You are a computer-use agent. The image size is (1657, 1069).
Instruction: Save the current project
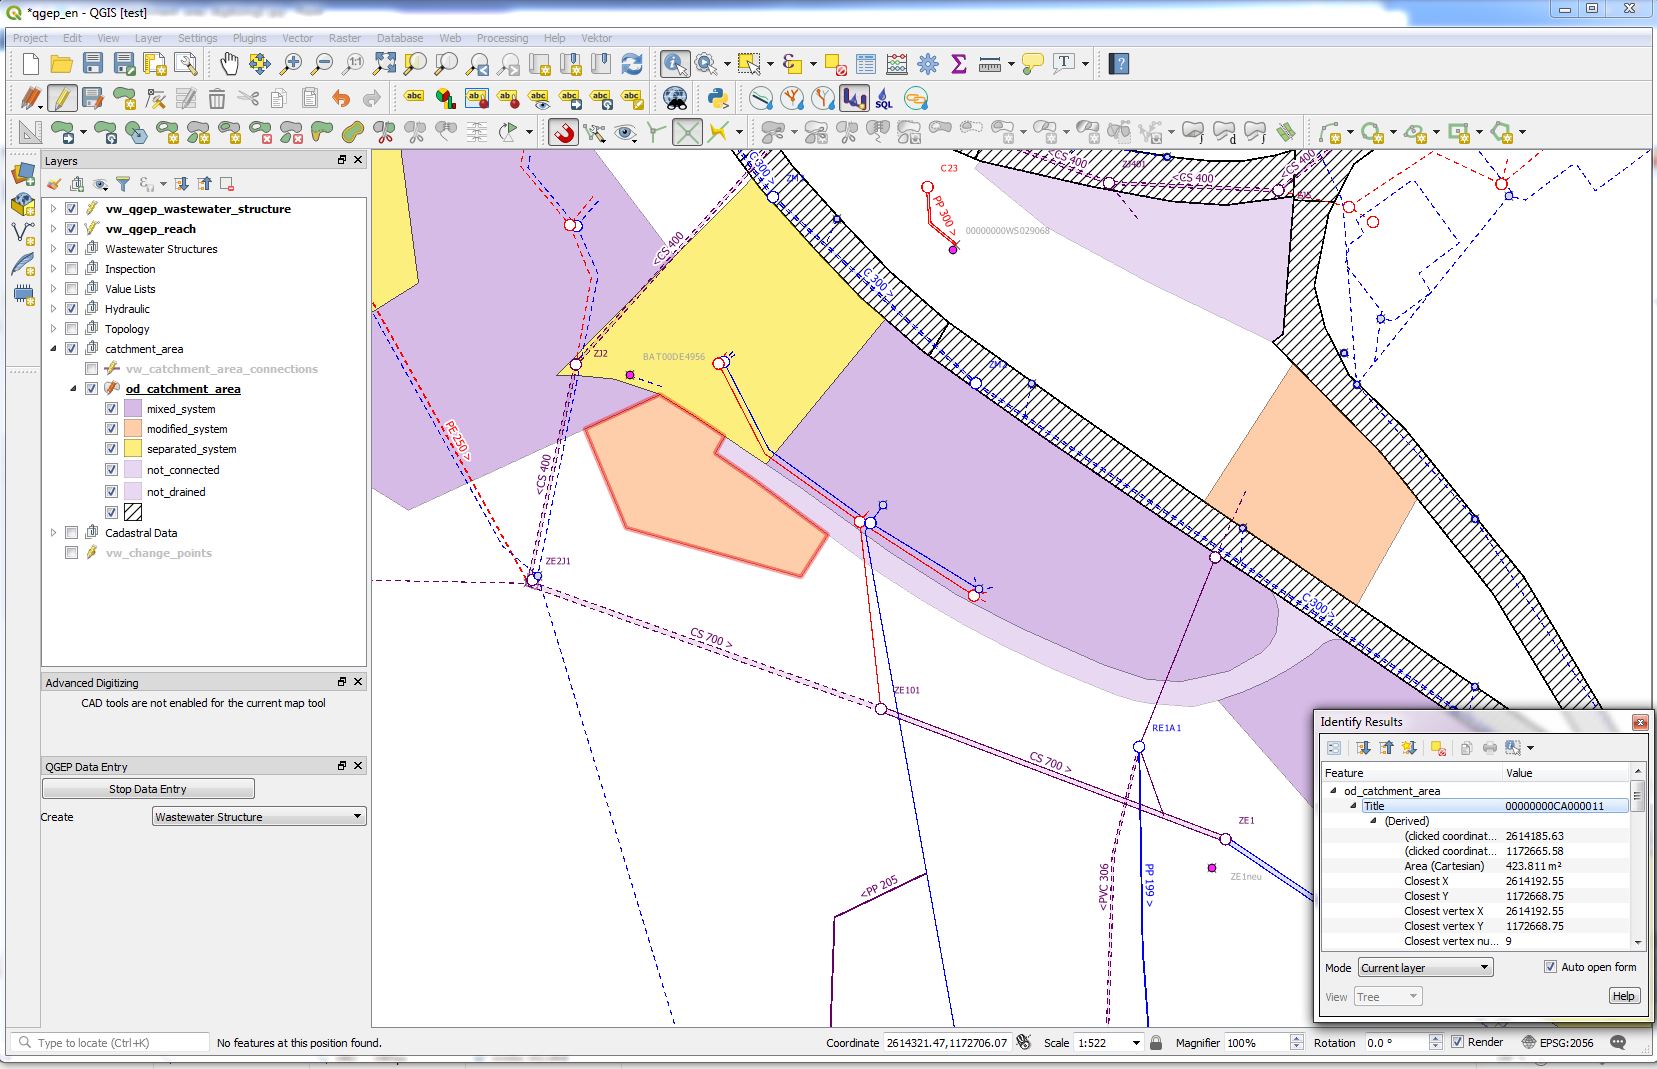[x=93, y=65]
